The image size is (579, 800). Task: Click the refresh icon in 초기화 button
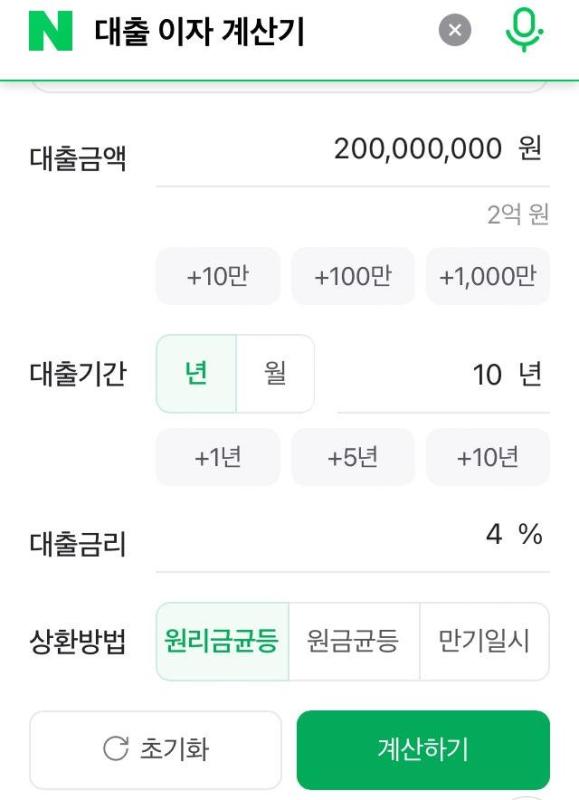pos(116,748)
